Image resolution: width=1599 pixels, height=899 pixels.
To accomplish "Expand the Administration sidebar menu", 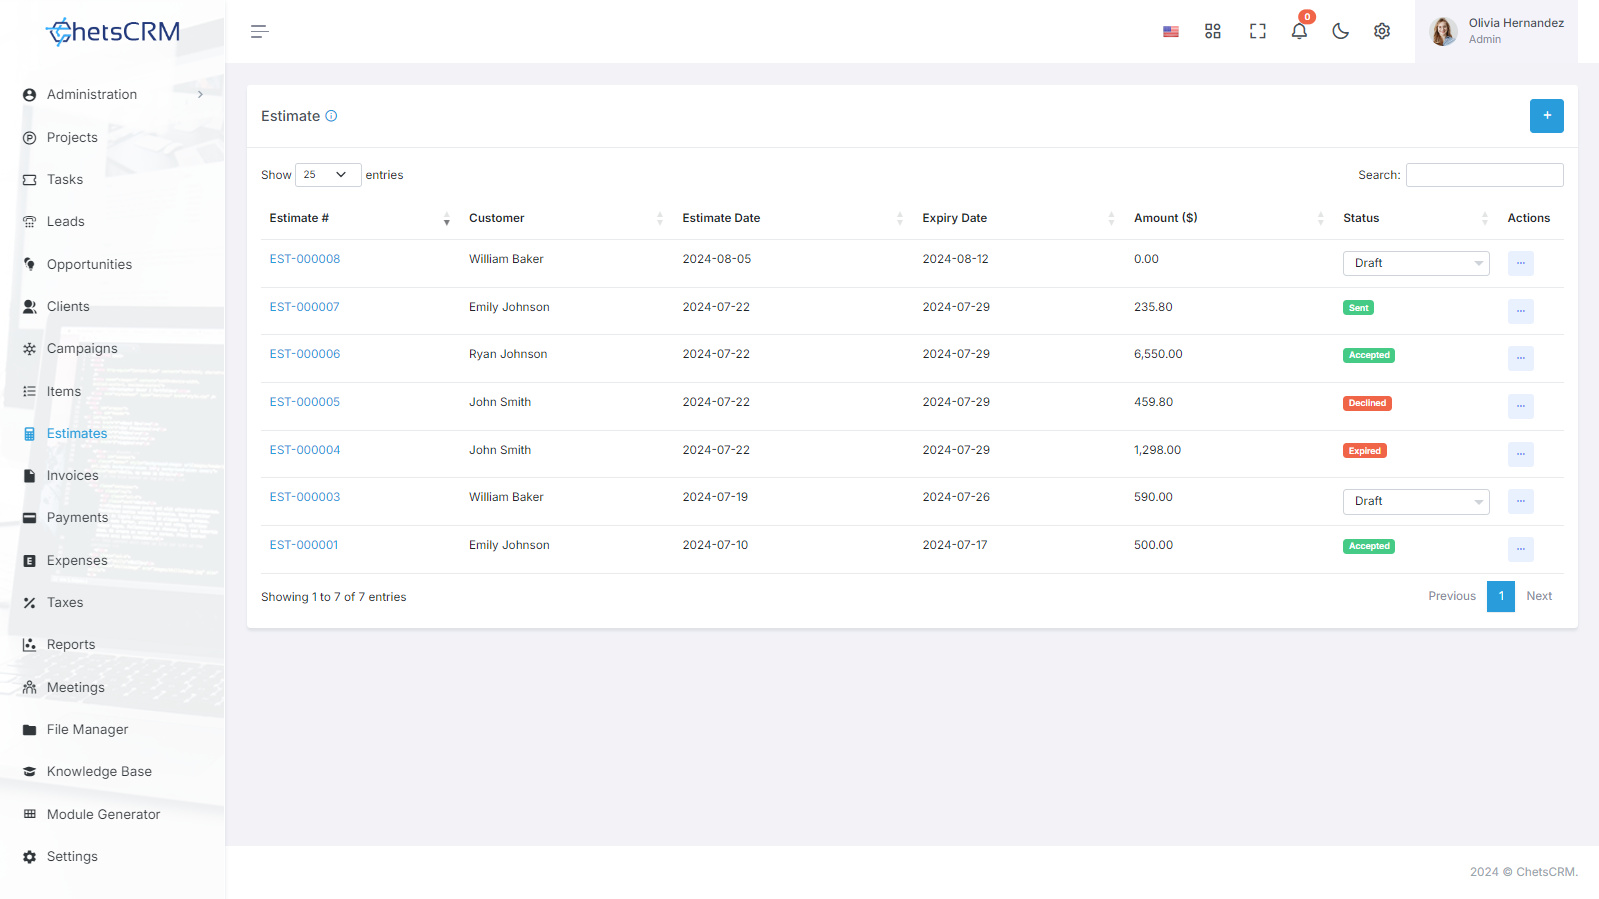I will tap(113, 95).
